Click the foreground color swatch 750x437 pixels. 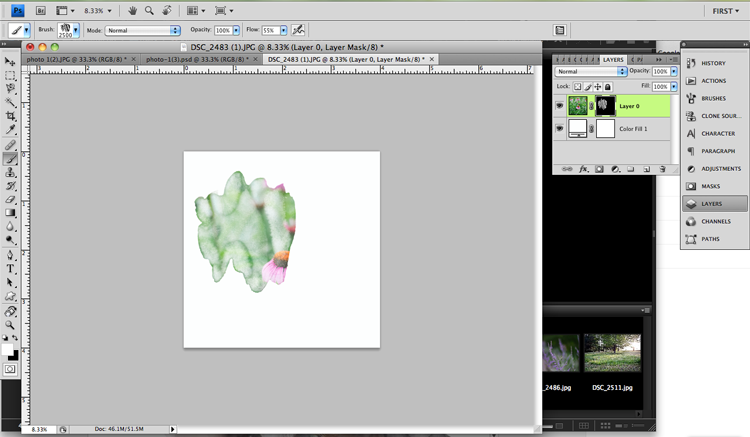tap(8, 349)
